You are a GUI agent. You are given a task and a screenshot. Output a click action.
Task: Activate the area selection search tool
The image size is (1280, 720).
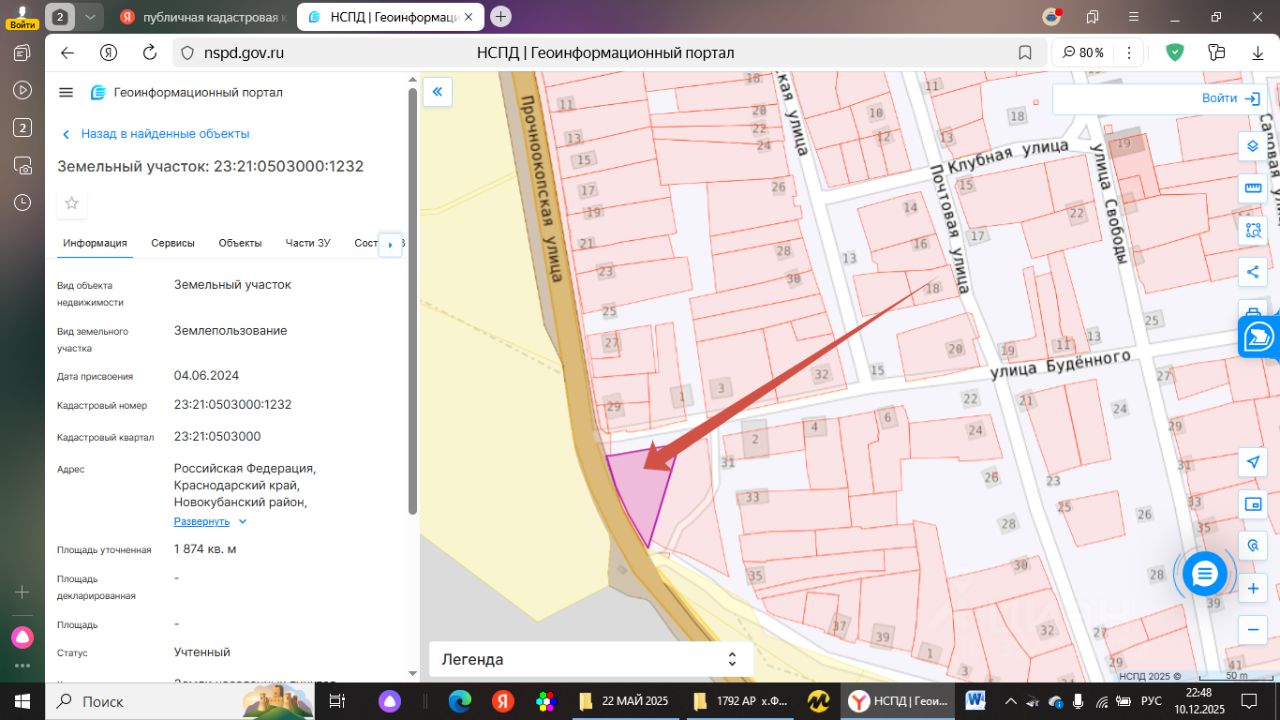click(1252, 230)
